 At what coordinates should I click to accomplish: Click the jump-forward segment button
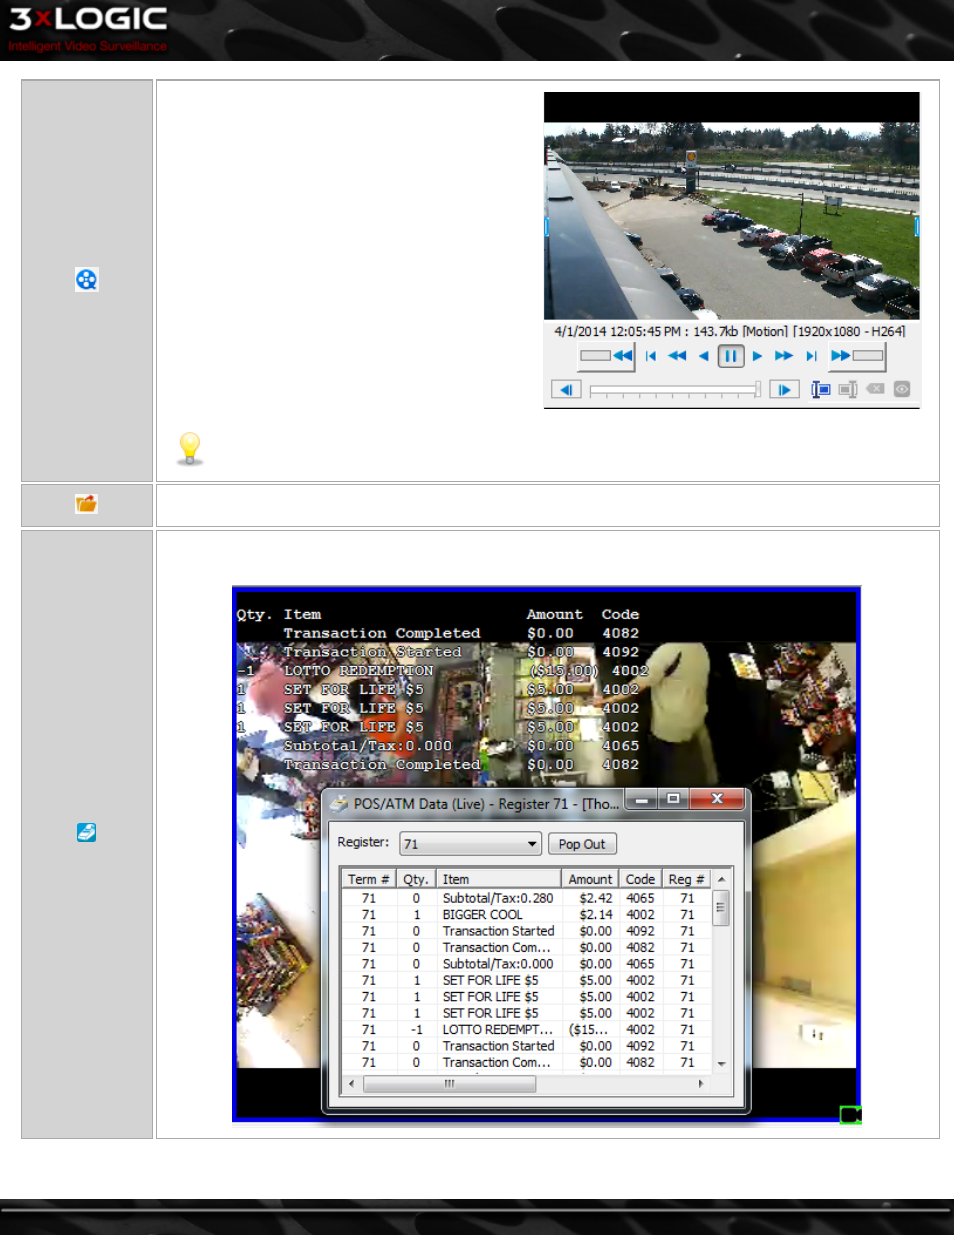pos(857,356)
